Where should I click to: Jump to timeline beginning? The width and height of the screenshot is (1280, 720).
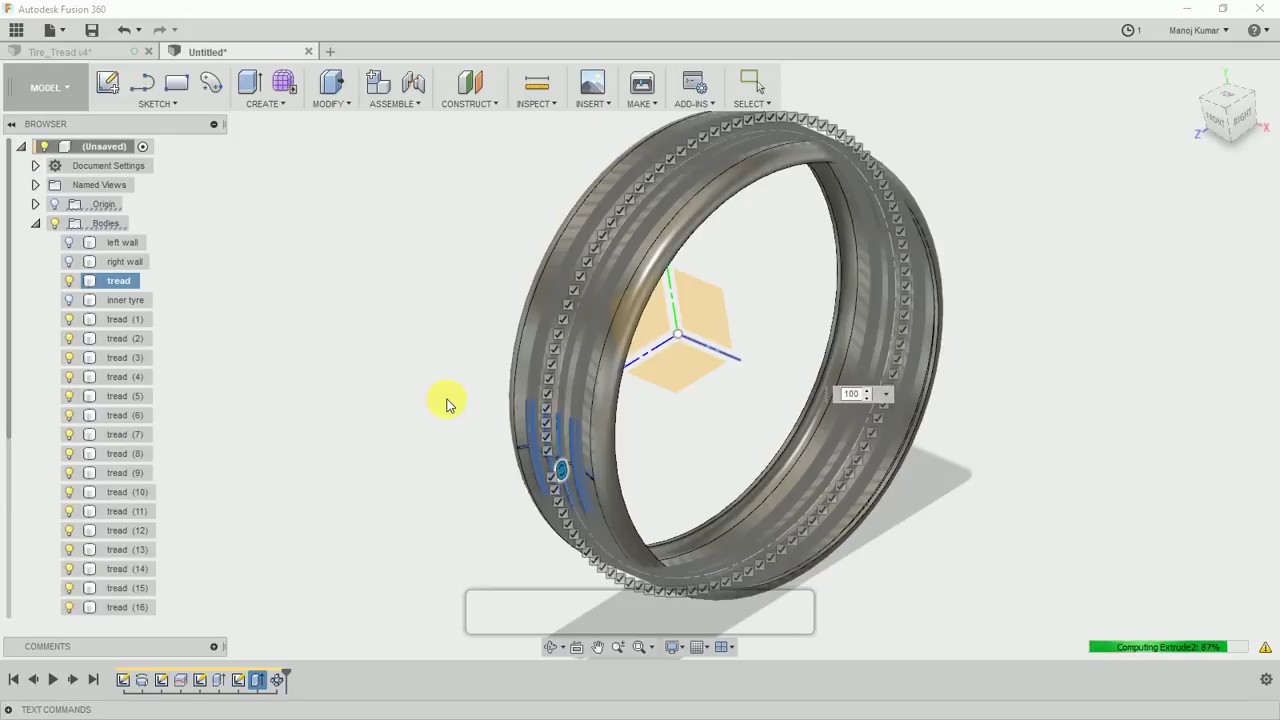click(13, 680)
